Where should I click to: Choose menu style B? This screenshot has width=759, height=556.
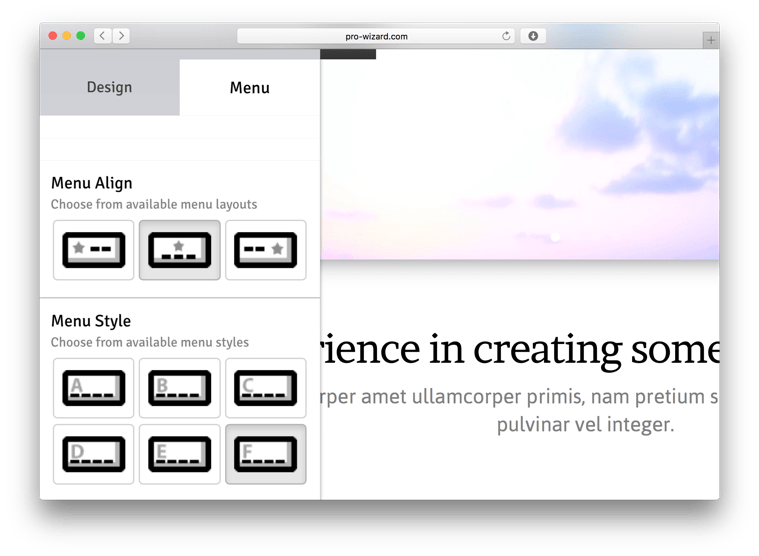pos(180,388)
